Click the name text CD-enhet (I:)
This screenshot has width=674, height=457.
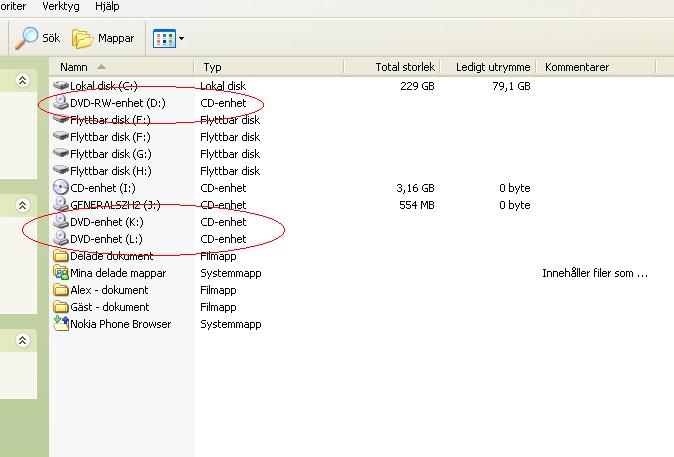point(103,188)
